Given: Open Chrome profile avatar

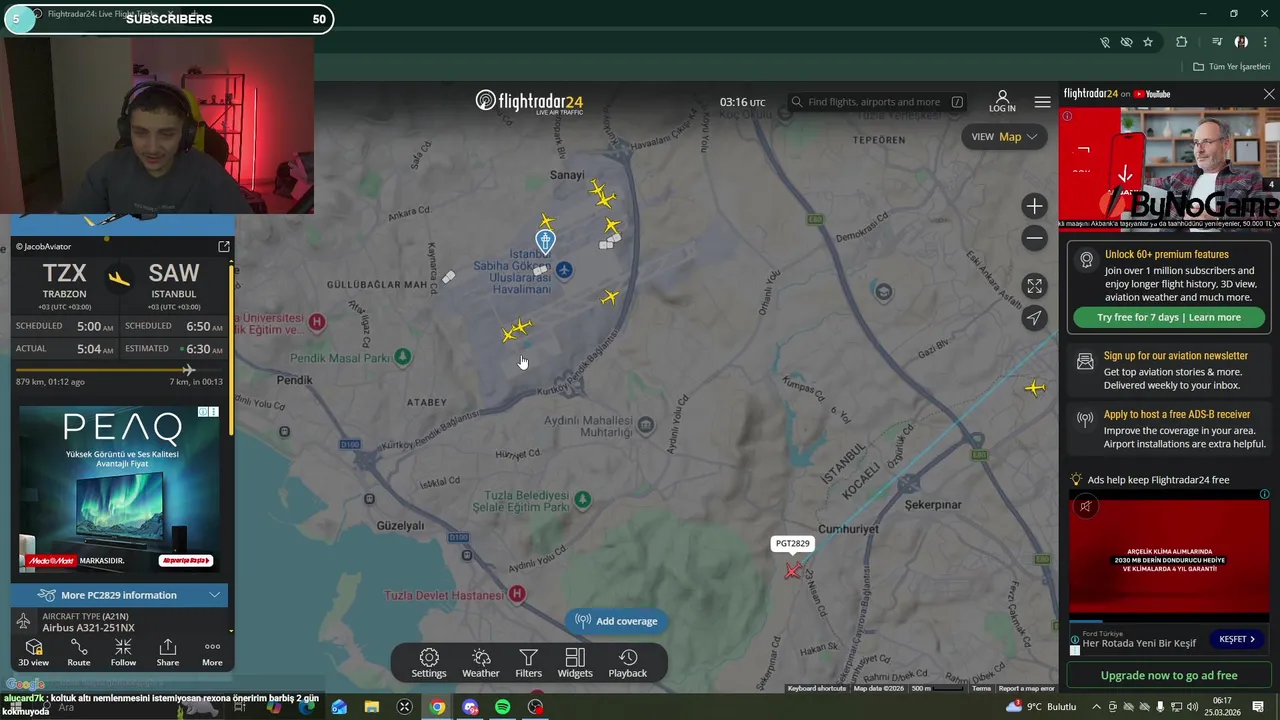Looking at the screenshot, I should (1241, 42).
